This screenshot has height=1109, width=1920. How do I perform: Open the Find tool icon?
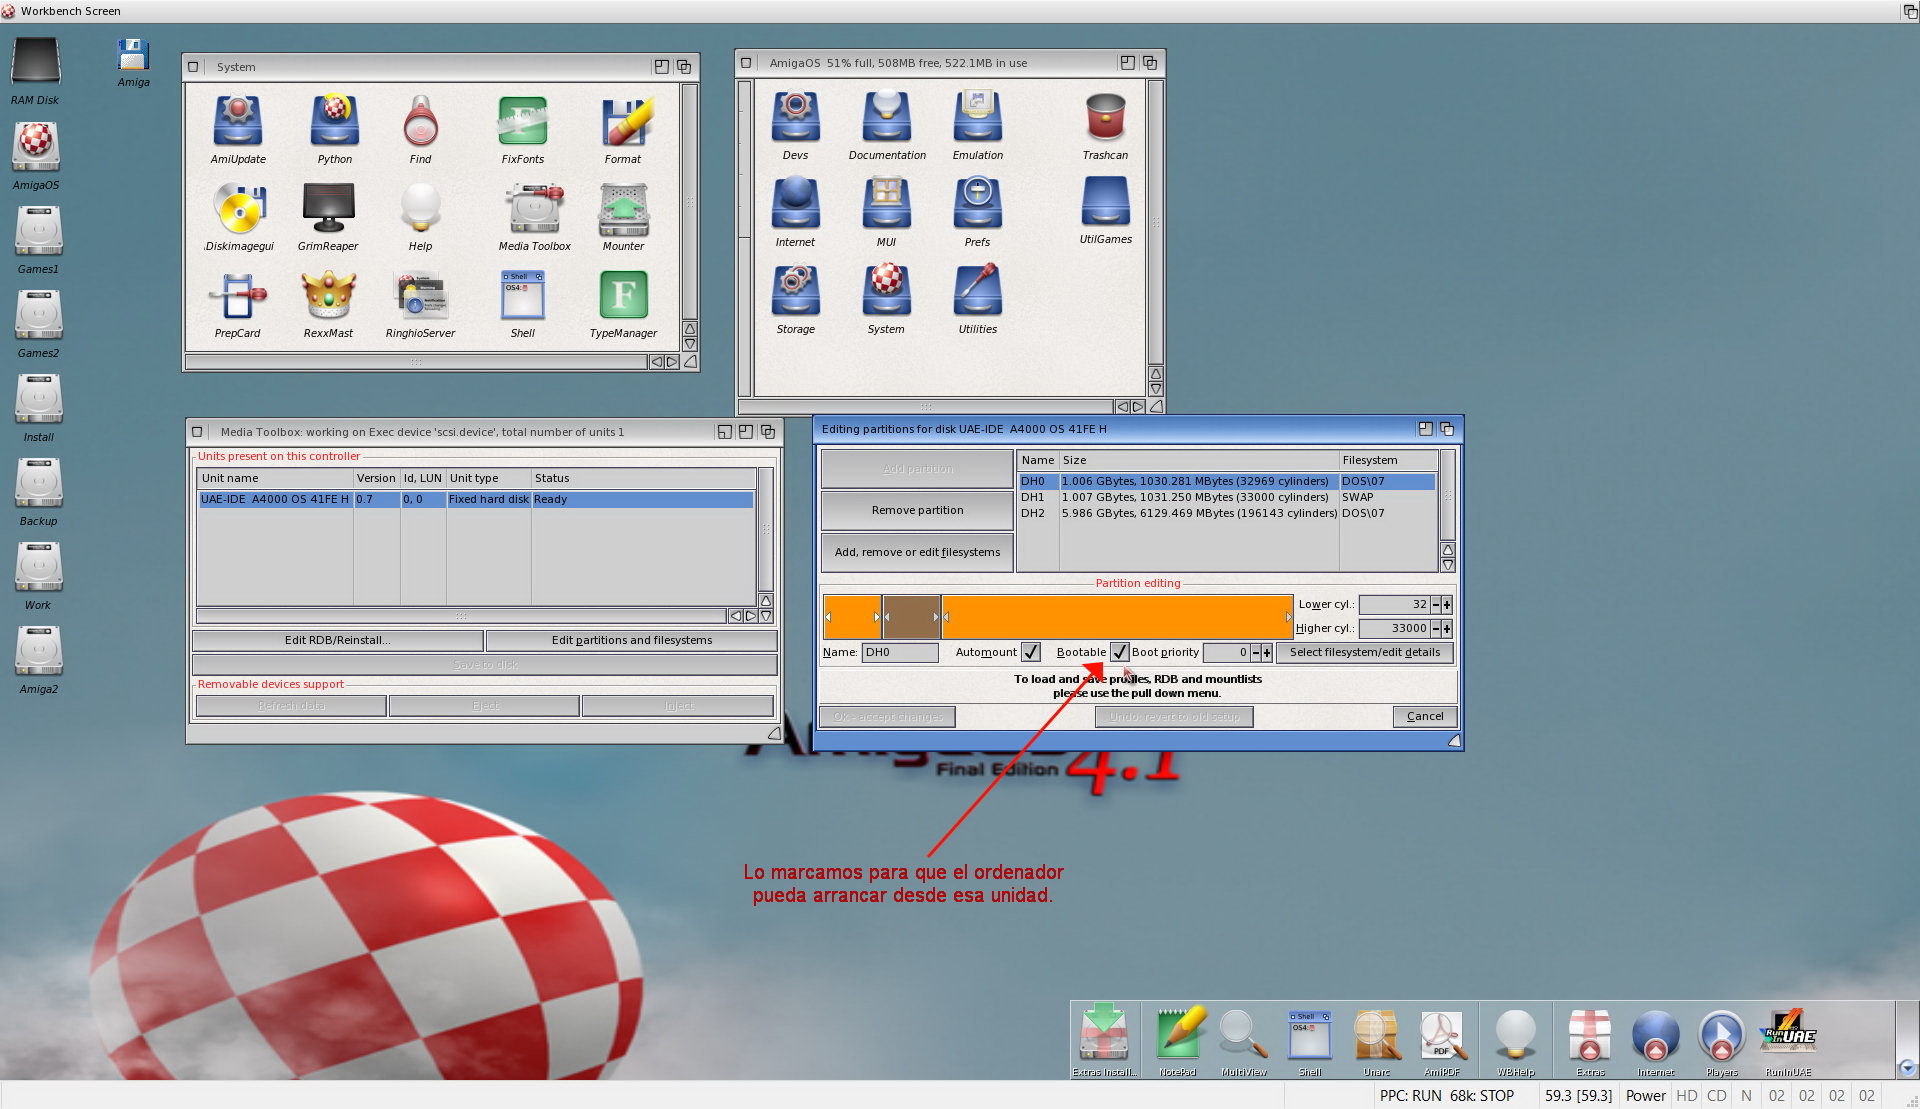[420, 121]
